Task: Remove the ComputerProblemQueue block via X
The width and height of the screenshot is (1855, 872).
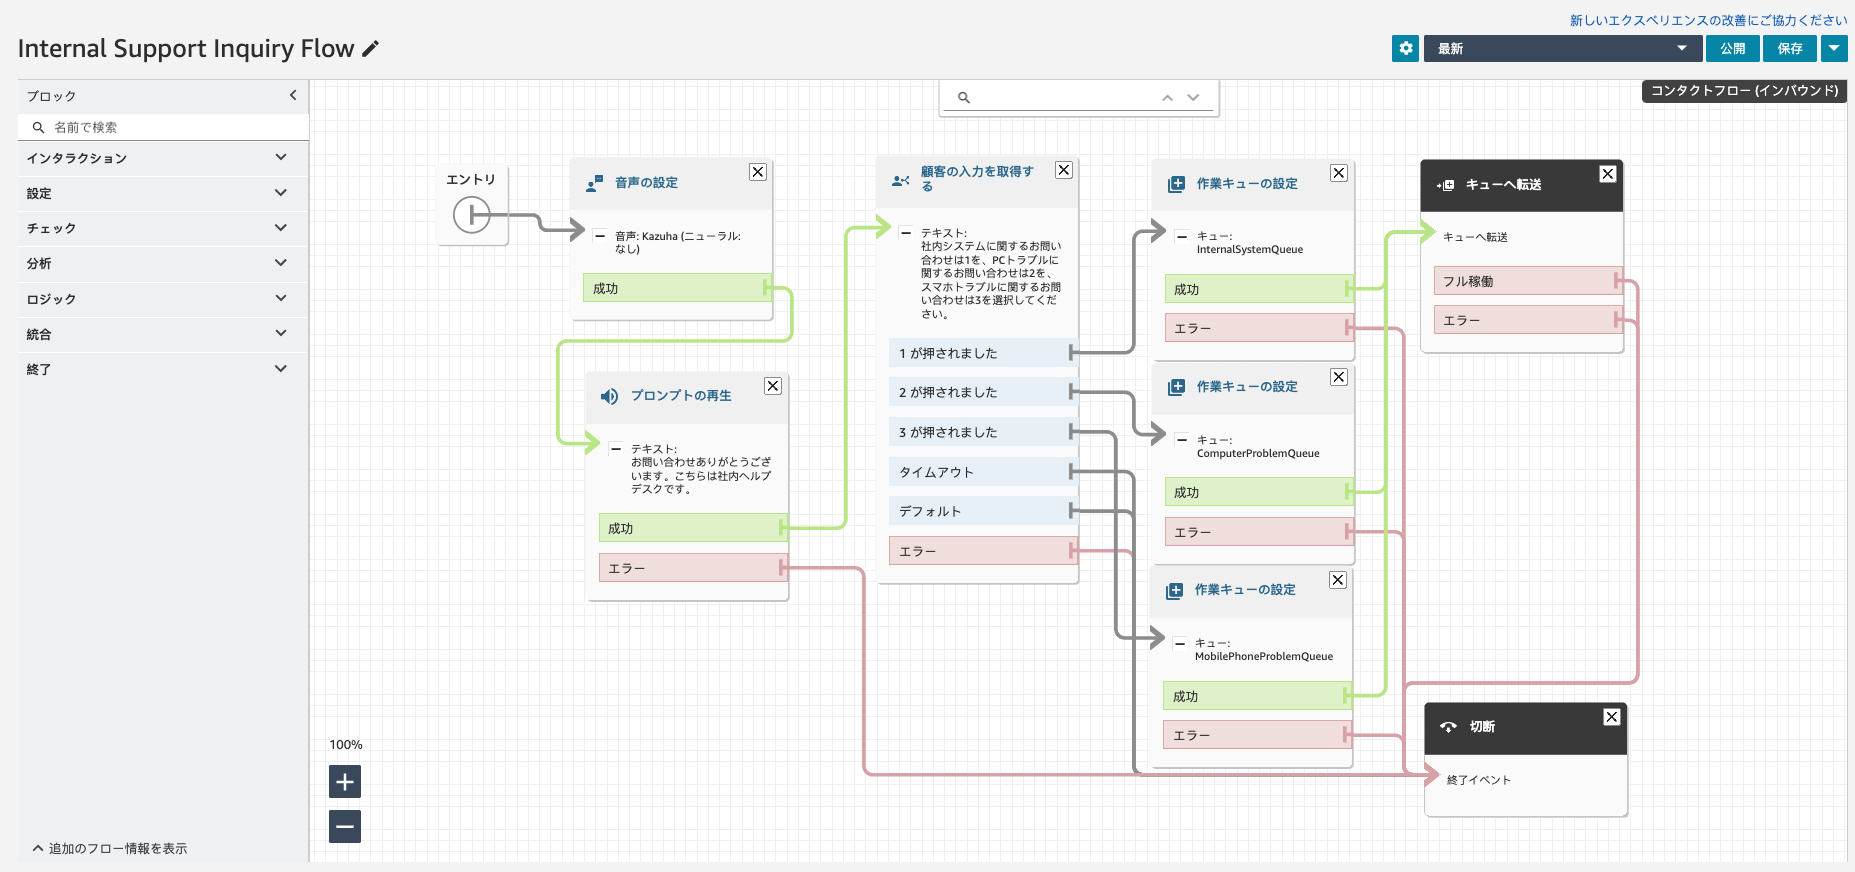Action: click(1339, 377)
